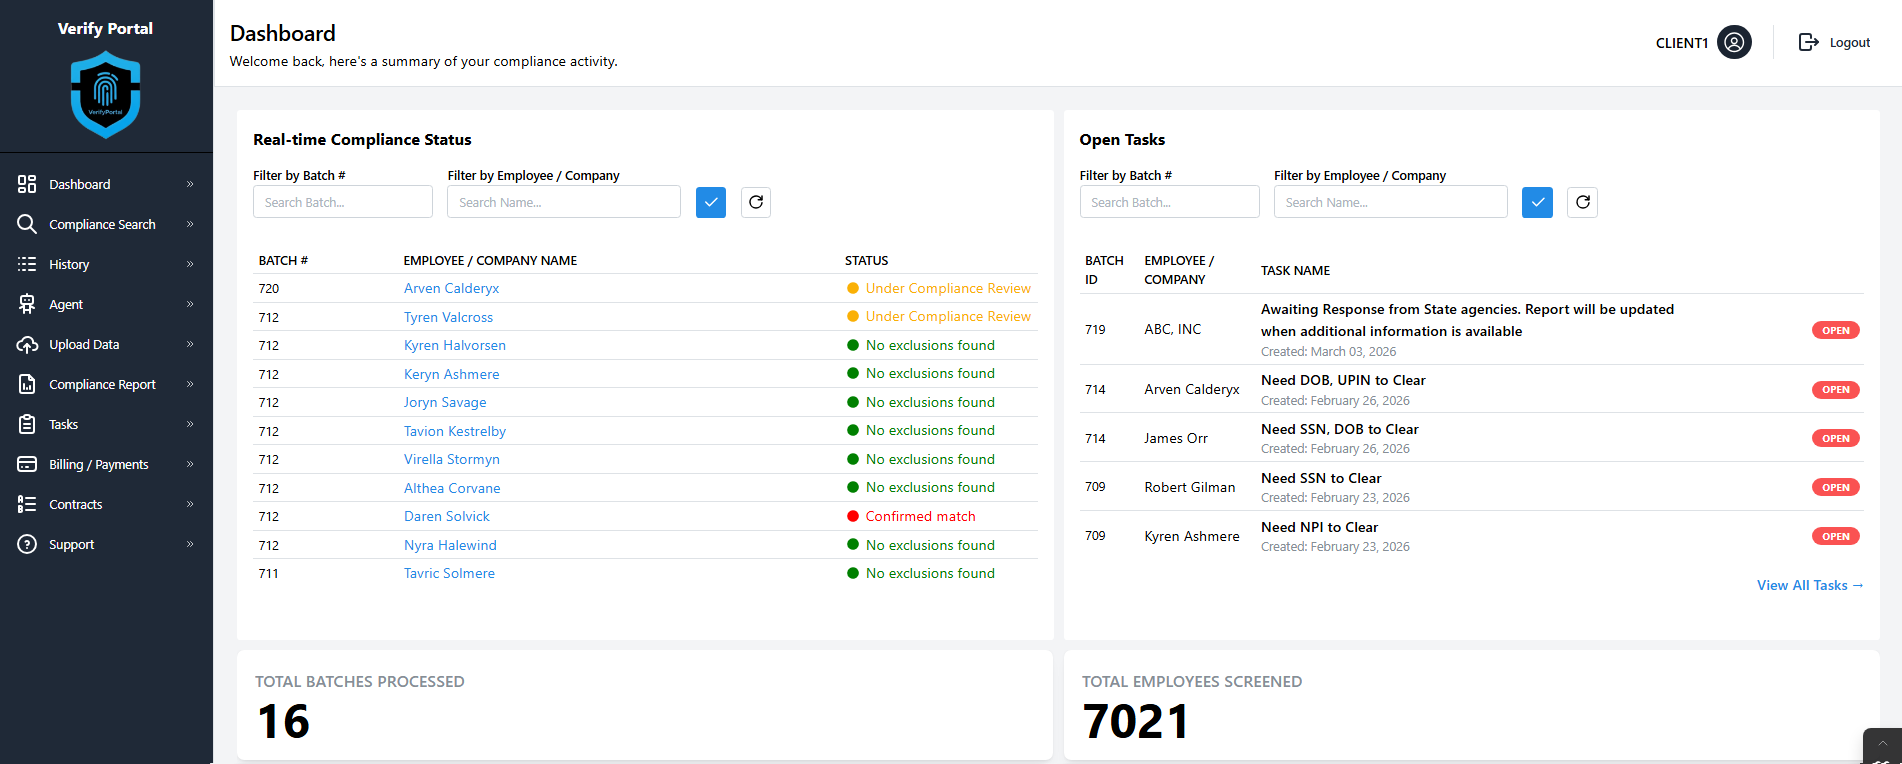Click the Logout arrow icon
Viewport: 1902px width, 764px height.
[1808, 42]
